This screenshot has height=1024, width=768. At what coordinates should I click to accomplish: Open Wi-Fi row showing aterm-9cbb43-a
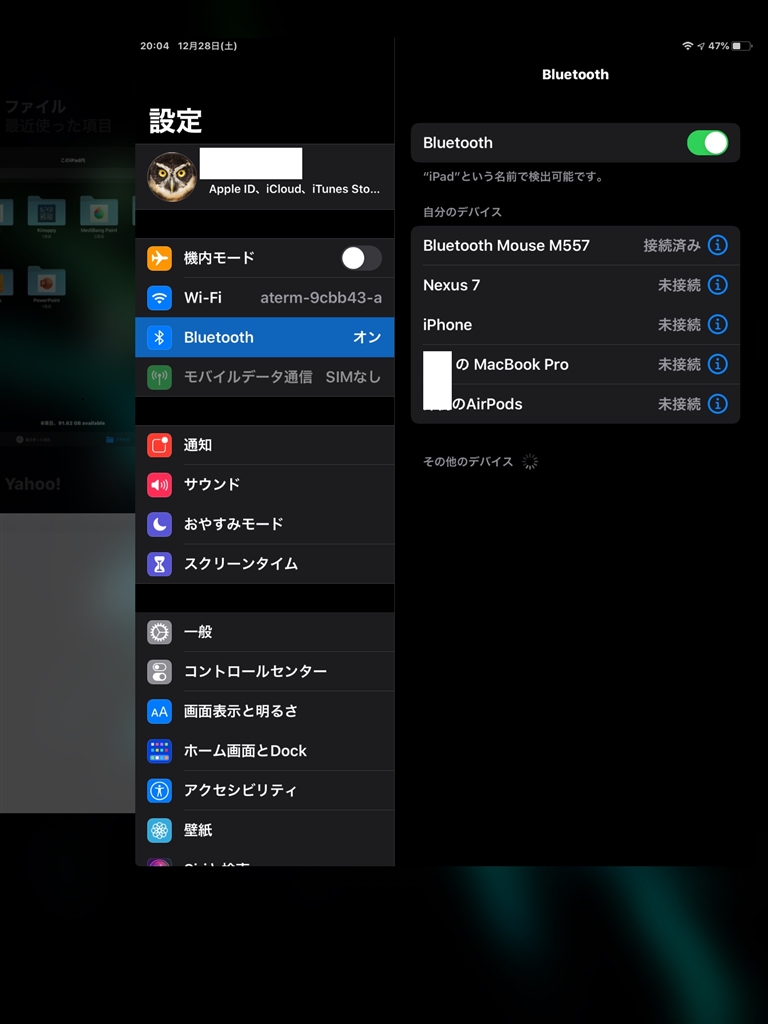[x=264, y=298]
